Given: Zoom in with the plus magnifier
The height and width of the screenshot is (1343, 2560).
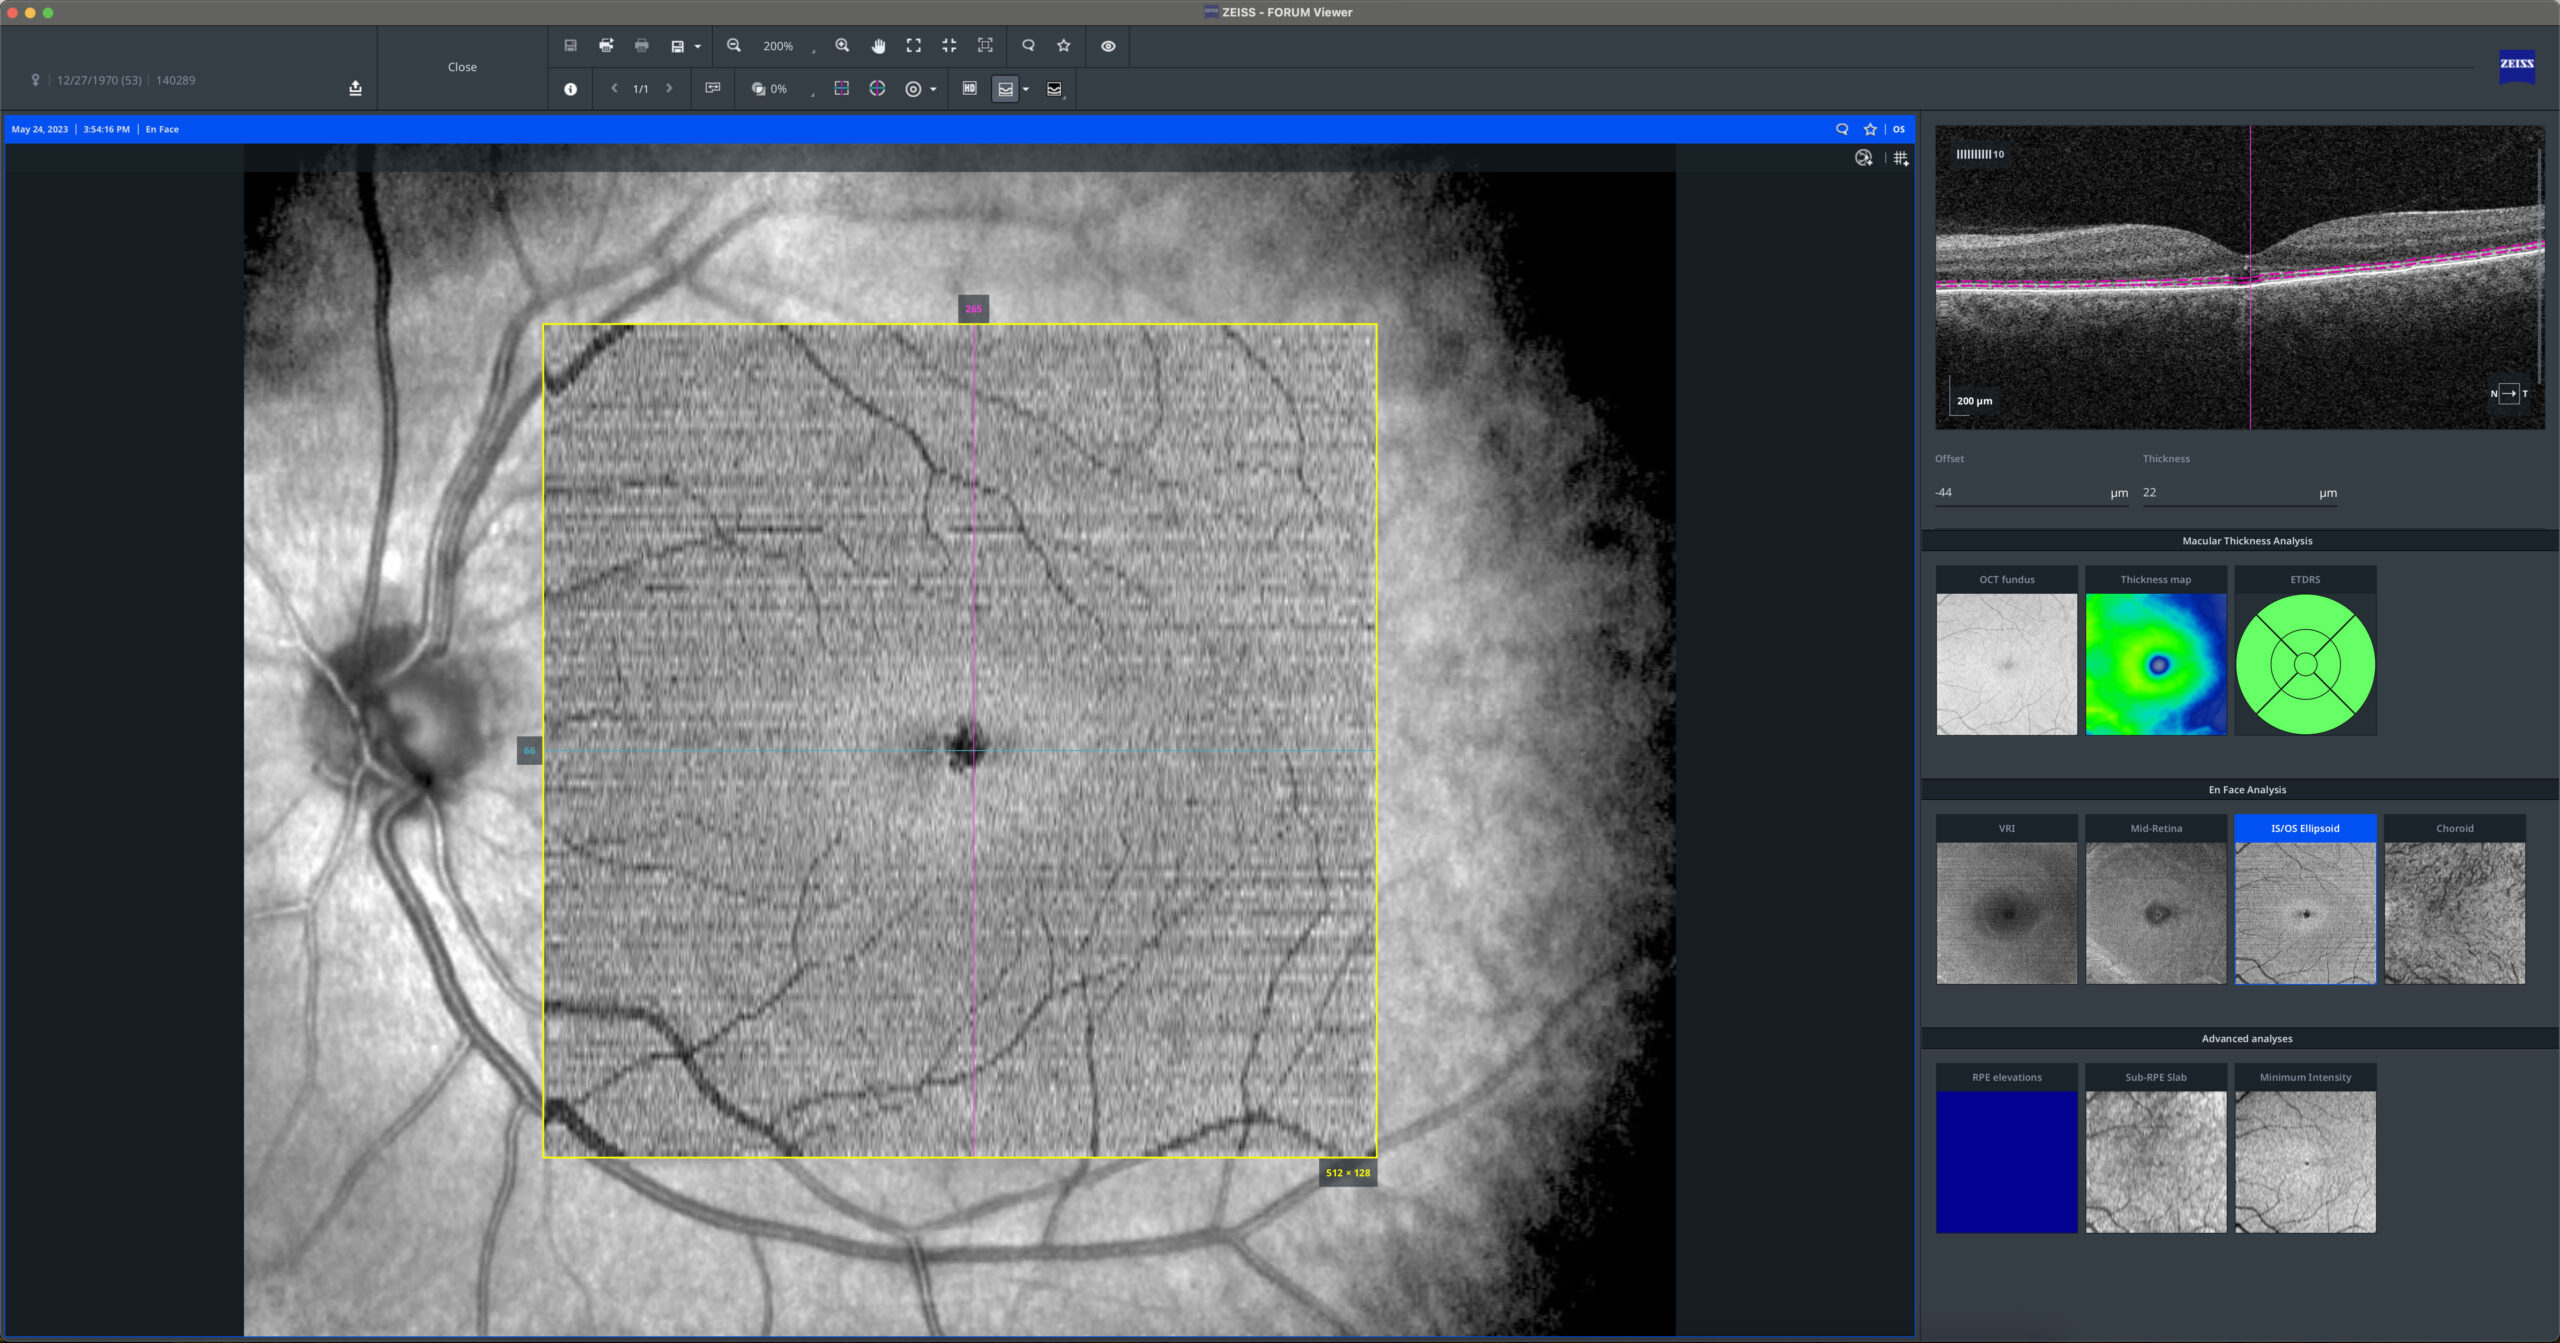Looking at the screenshot, I should pos(842,46).
